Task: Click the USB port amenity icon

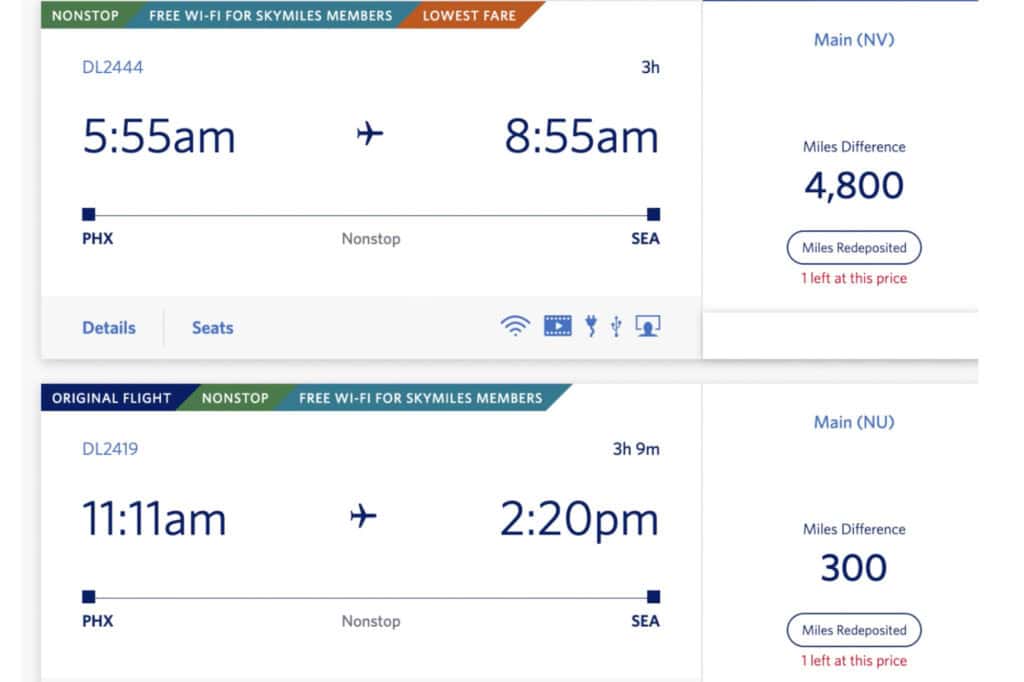Action: tap(617, 325)
